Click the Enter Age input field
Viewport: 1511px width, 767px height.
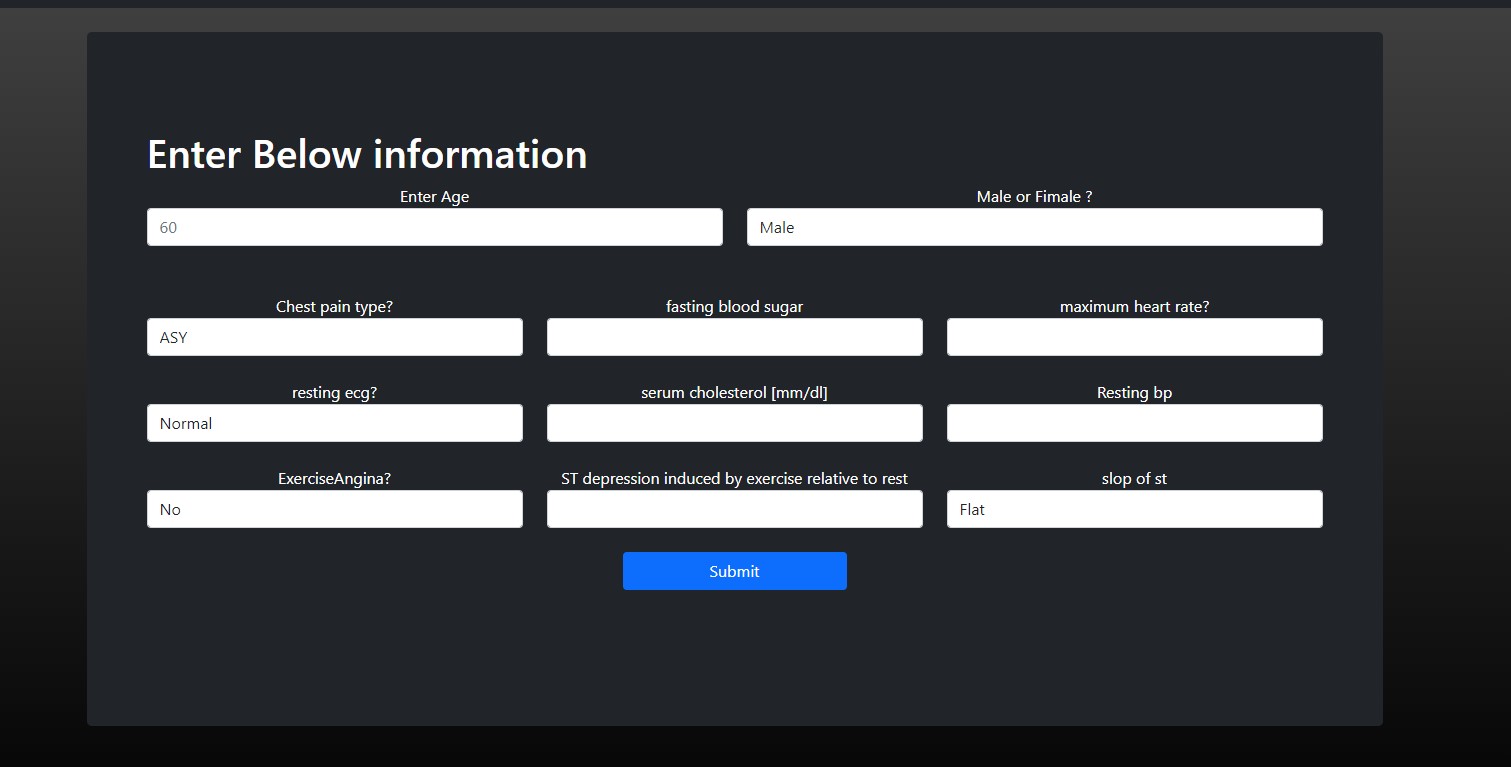coord(434,227)
